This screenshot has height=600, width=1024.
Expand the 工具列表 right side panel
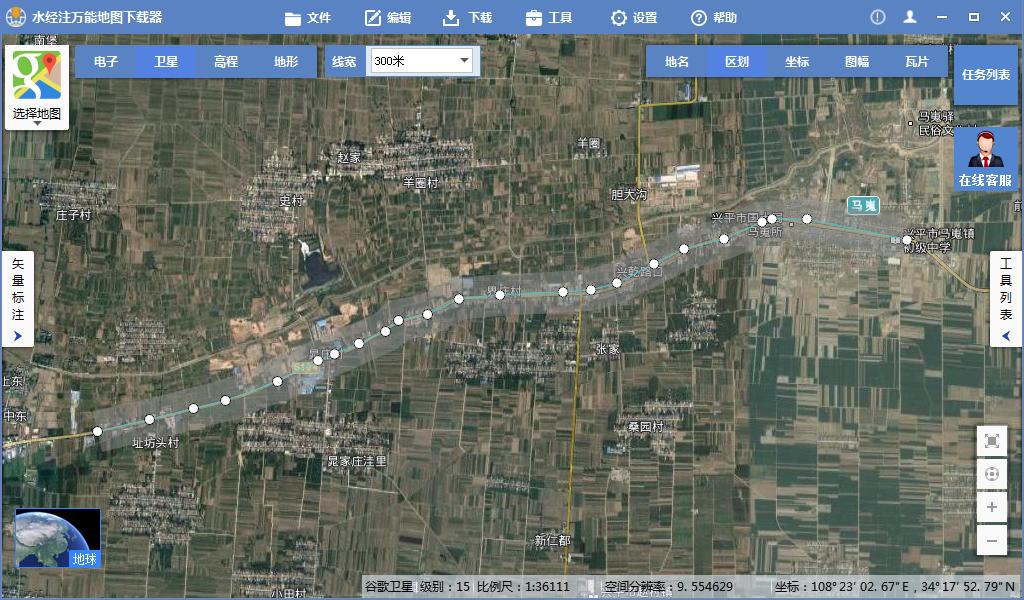click(x=1006, y=299)
